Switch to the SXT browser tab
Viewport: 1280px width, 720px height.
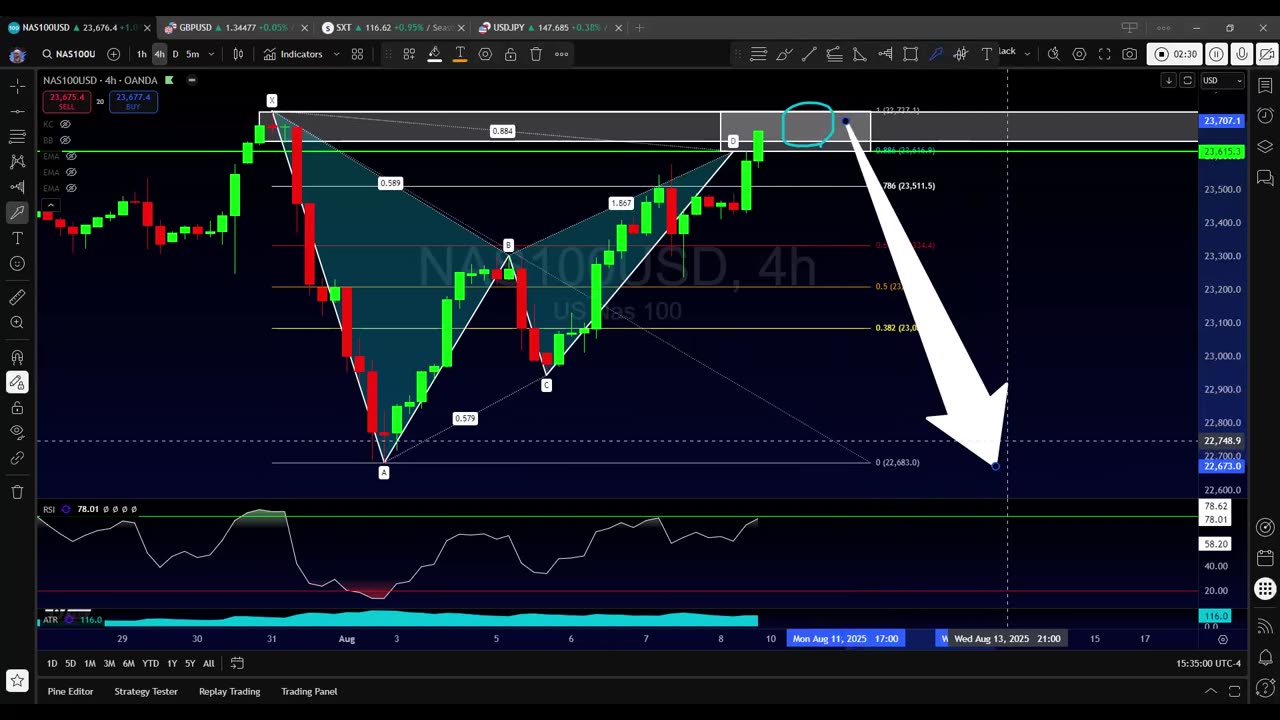point(392,28)
